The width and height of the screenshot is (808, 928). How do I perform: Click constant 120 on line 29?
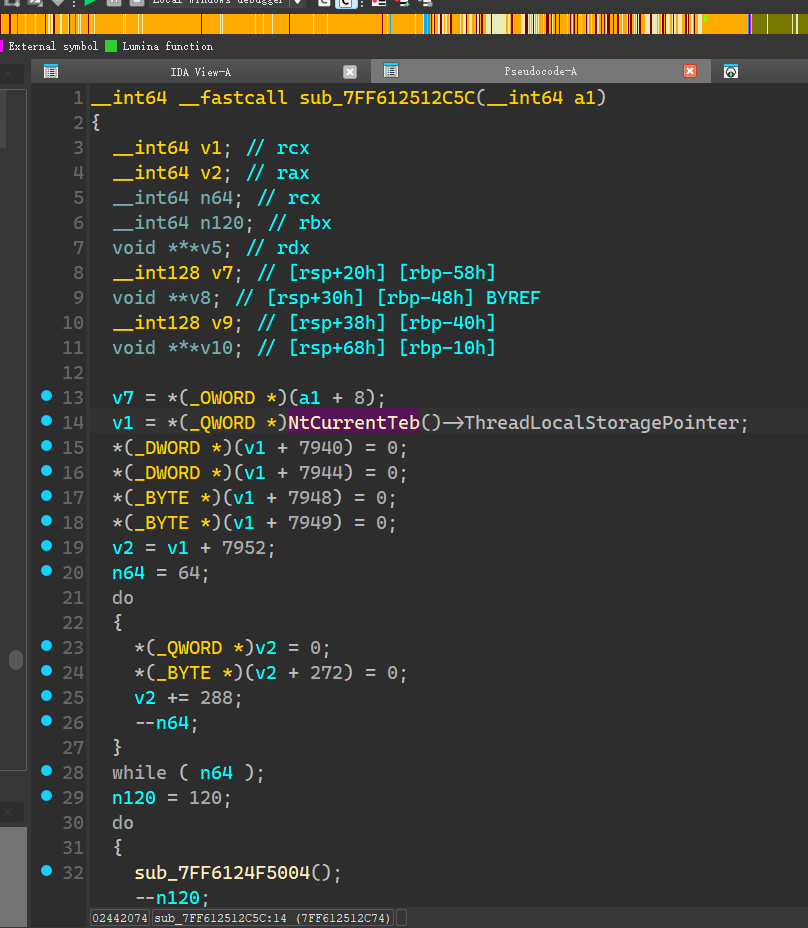pos(205,798)
